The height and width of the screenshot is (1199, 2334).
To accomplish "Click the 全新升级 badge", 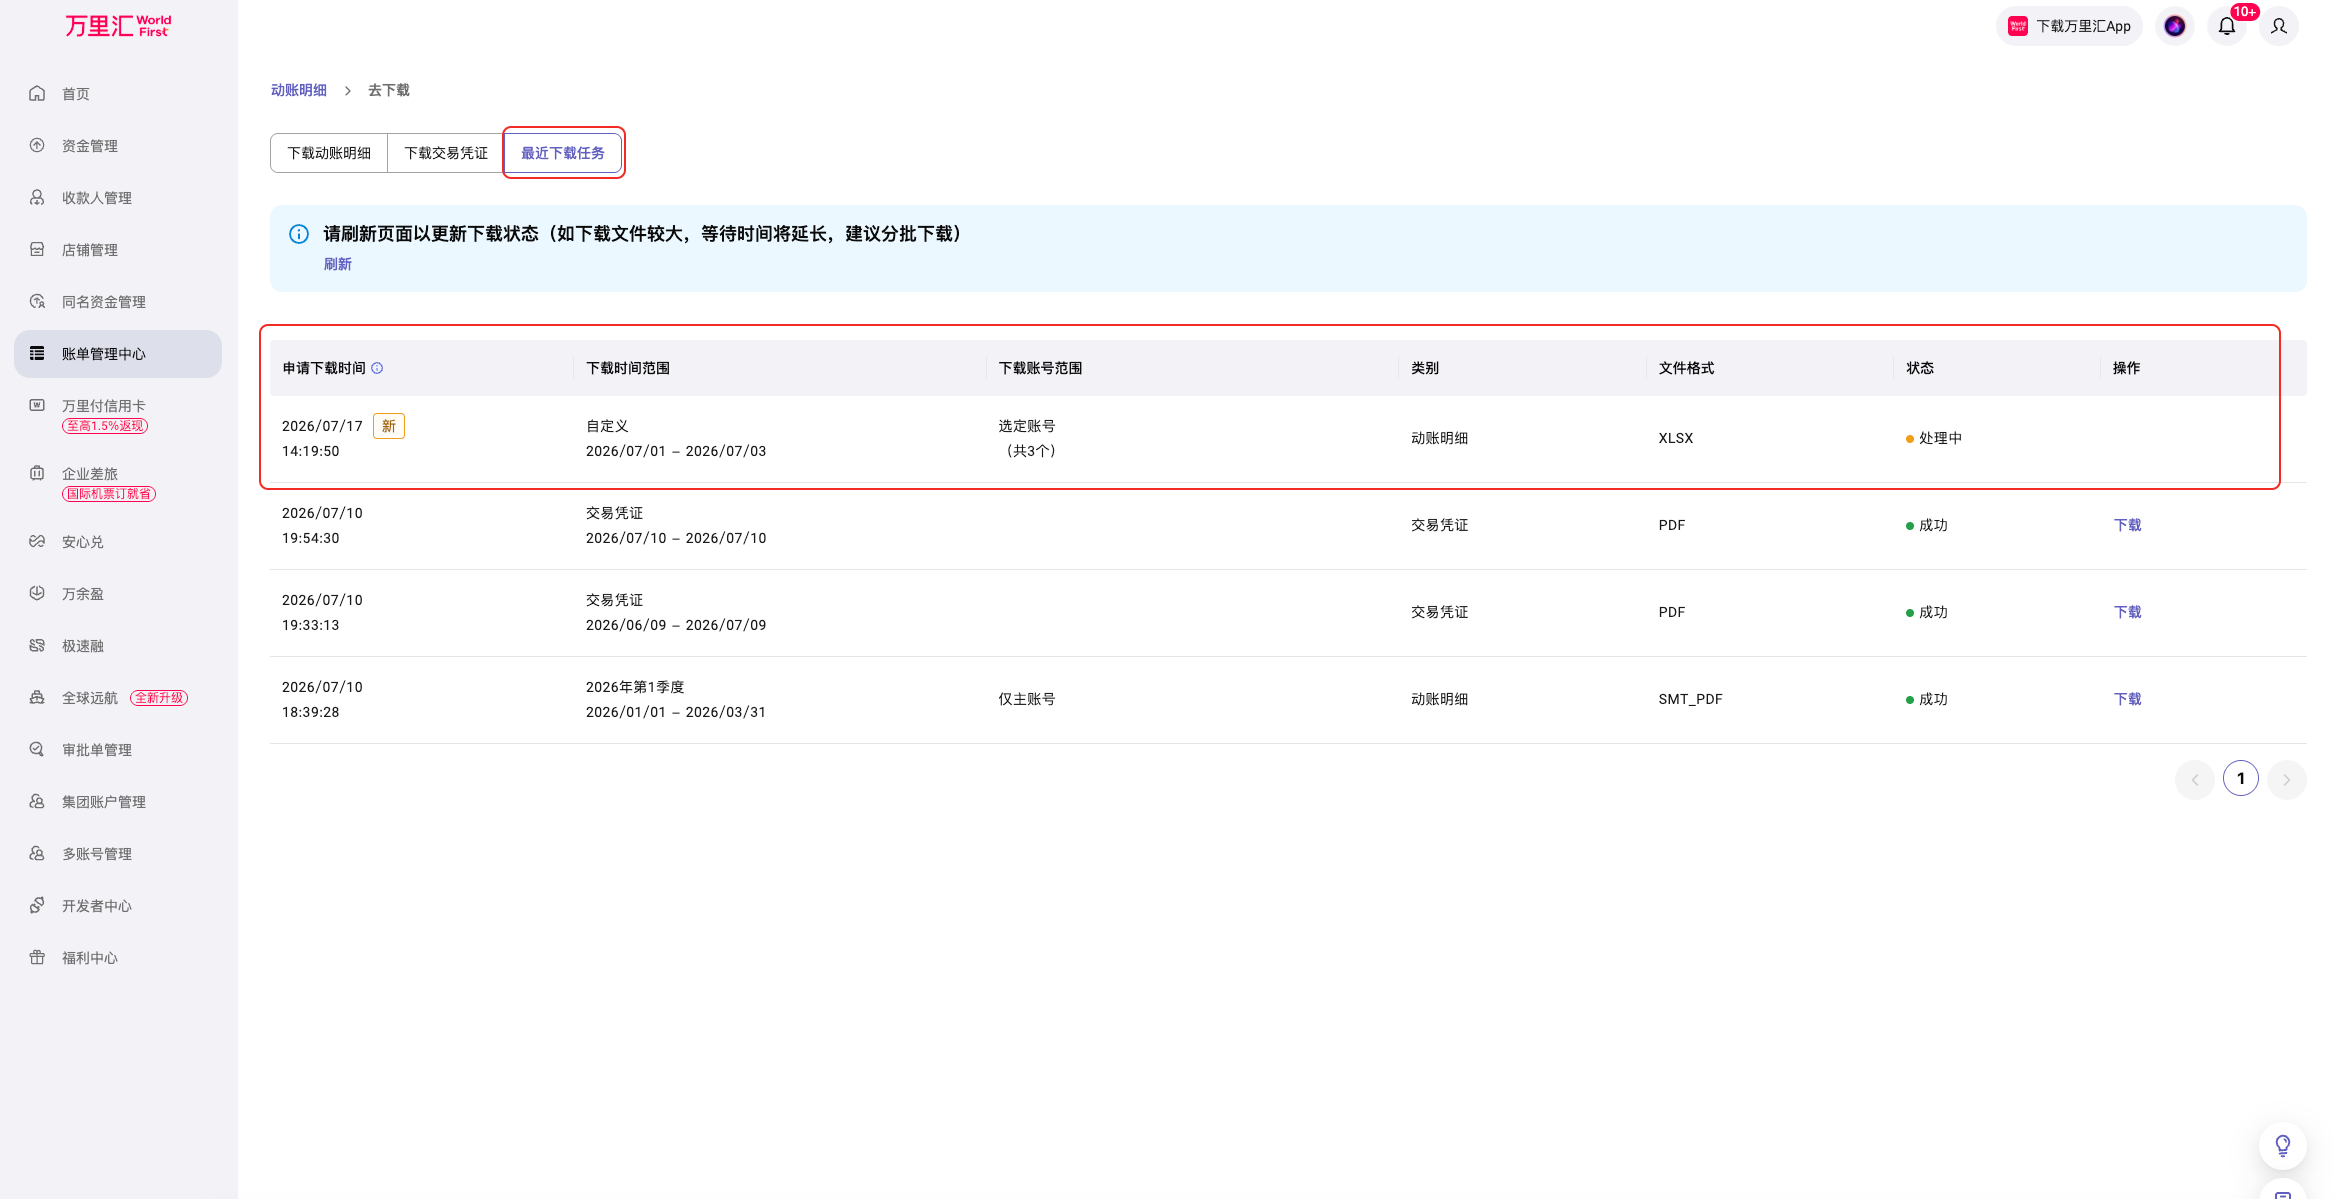I will [x=159, y=698].
